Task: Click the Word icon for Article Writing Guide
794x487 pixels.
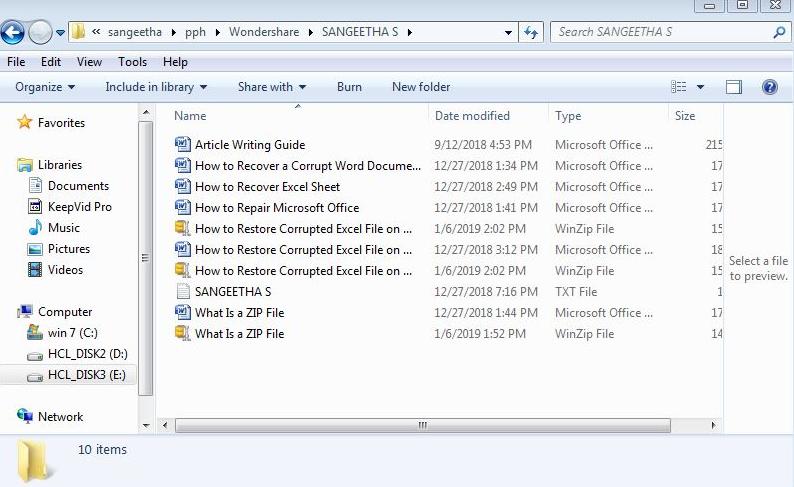Action: pyautogui.click(x=182, y=145)
